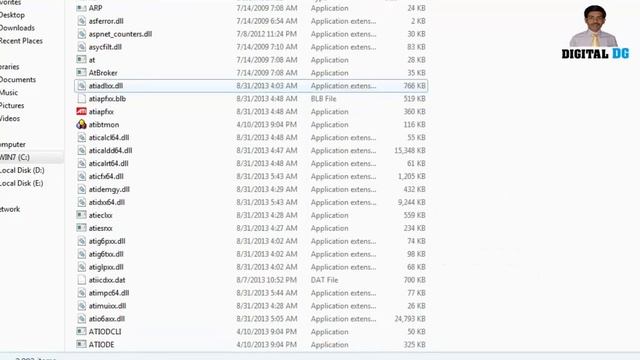Select file name ATIODE

pos(102,344)
